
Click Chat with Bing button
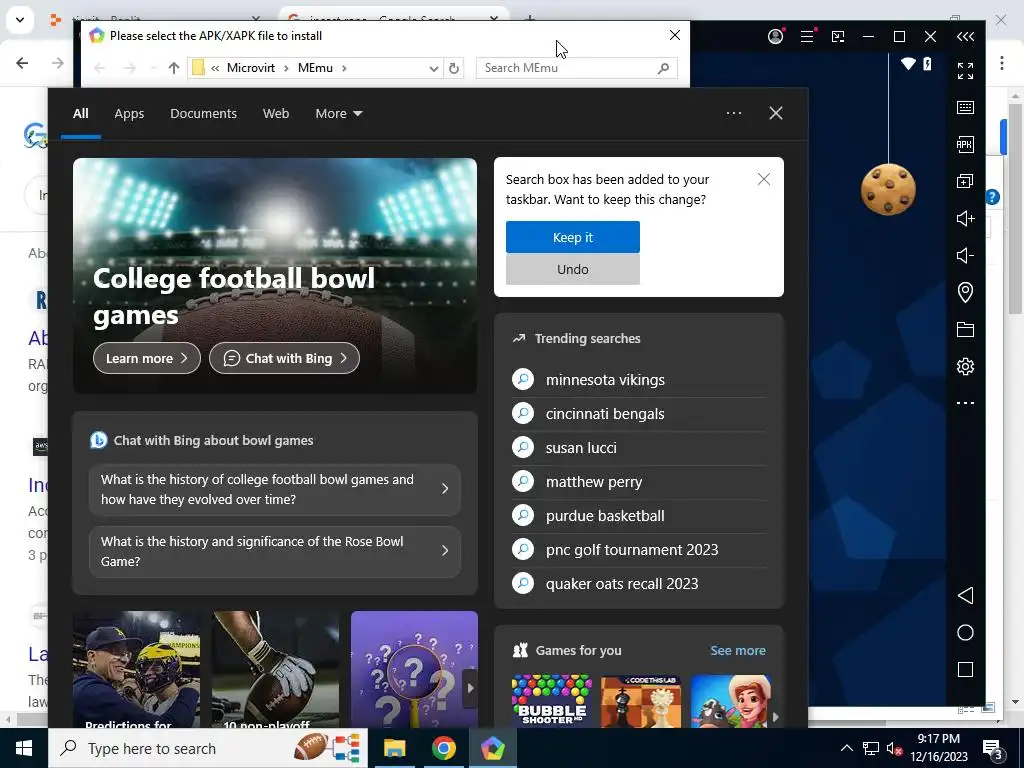(x=284, y=358)
